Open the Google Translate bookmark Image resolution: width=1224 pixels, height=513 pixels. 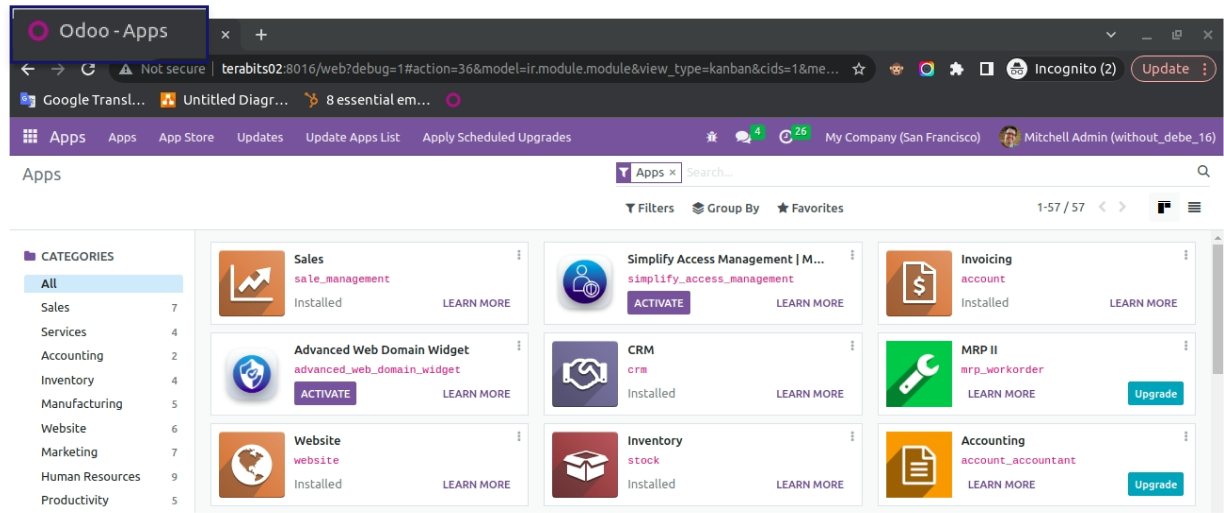pos(83,100)
